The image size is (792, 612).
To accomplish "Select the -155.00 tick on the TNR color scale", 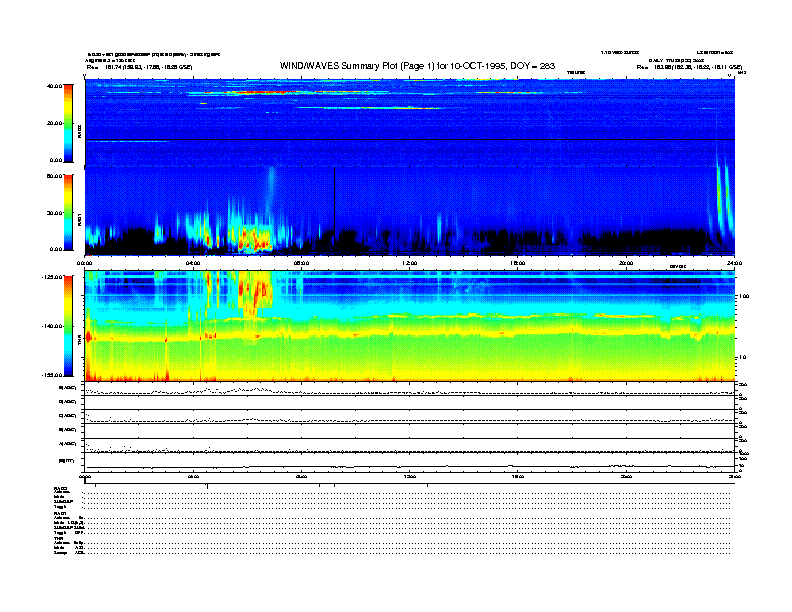I will pyautogui.click(x=52, y=375).
